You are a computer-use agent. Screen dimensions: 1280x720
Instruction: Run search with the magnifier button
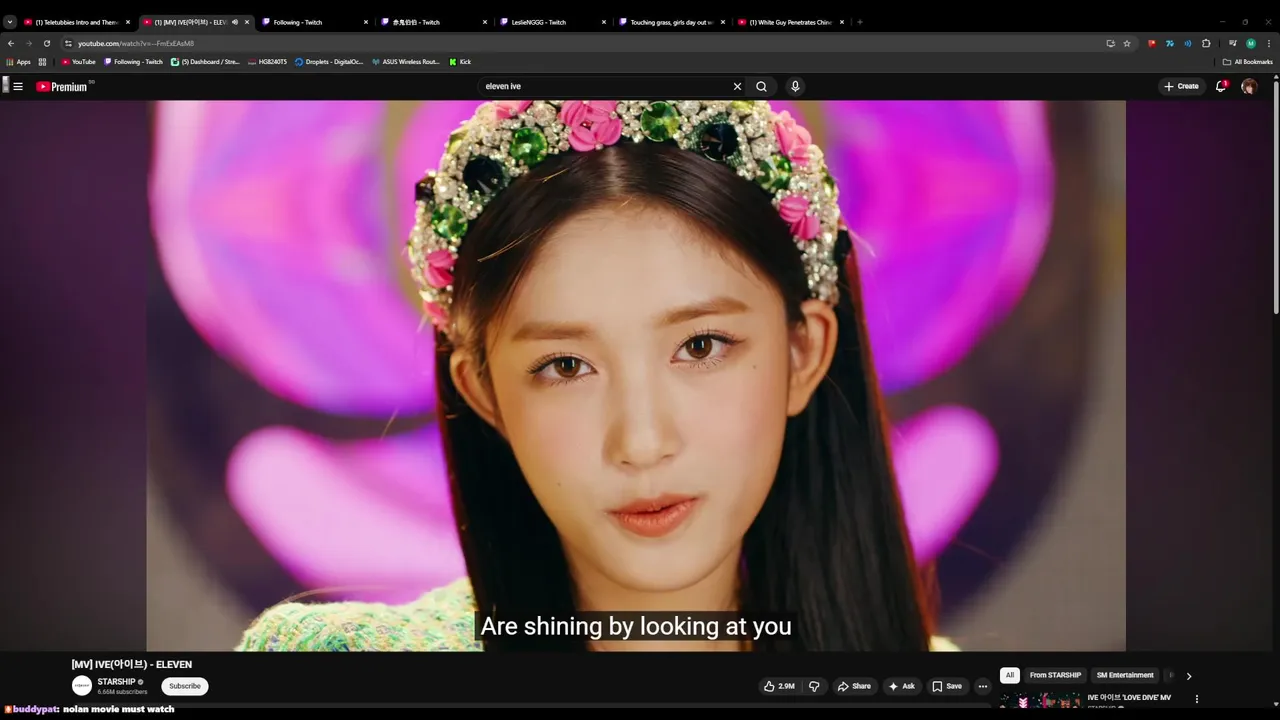(x=761, y=86)
